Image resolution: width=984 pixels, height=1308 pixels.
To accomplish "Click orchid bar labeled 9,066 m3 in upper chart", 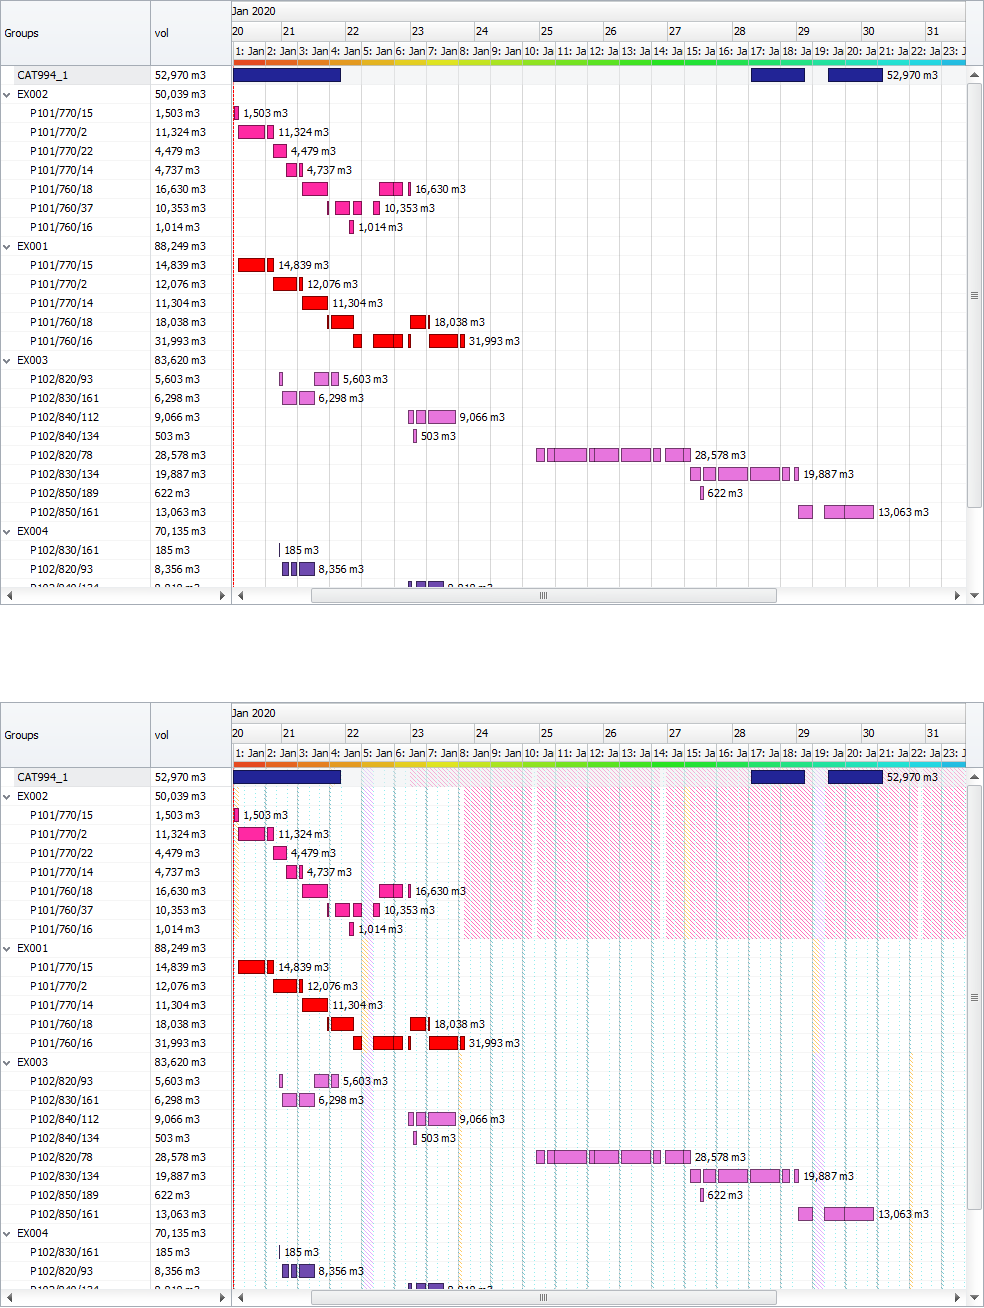I will pos(441,417).
